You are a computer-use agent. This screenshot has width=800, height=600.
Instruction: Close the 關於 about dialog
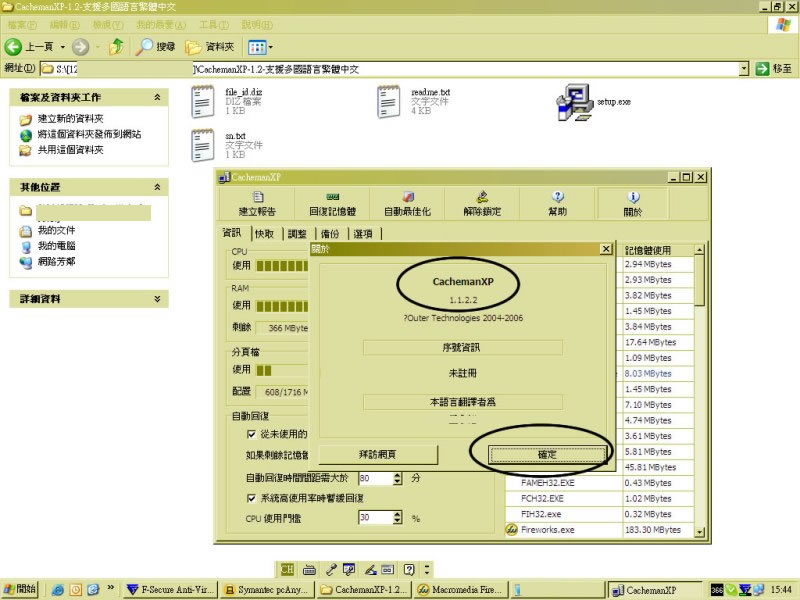click(606, 248)
